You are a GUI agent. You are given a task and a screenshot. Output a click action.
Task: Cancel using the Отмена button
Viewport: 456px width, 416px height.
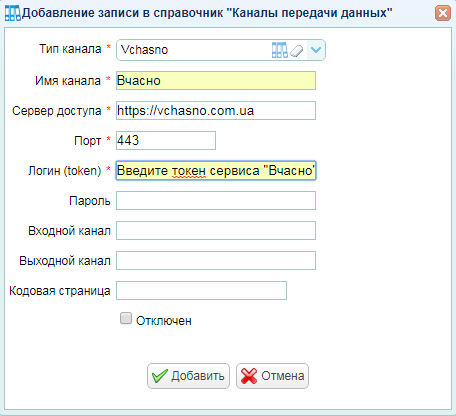point(272,376)
